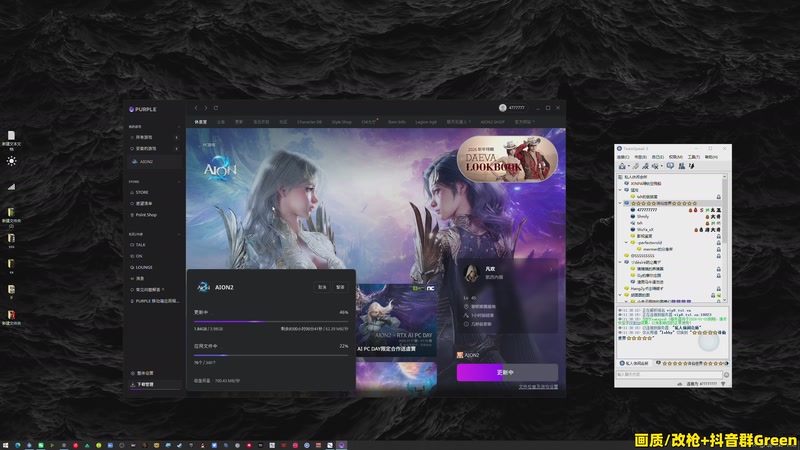Open the 新建文本文档 desktop icon
800x450 pixels.
[x=11, y=140]
